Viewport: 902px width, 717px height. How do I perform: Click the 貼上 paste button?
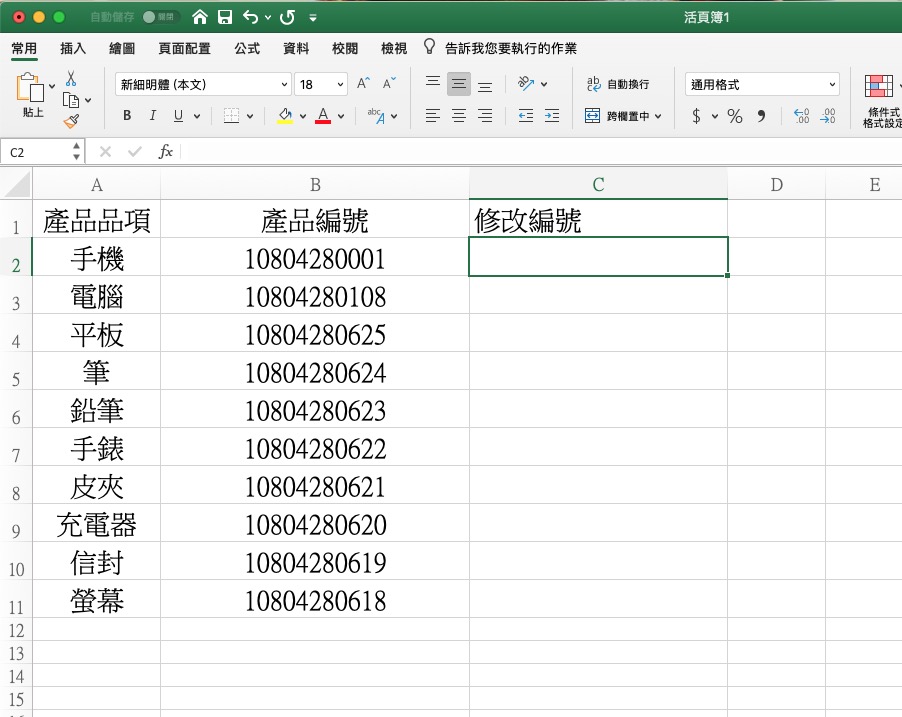[x=30, y=95]
